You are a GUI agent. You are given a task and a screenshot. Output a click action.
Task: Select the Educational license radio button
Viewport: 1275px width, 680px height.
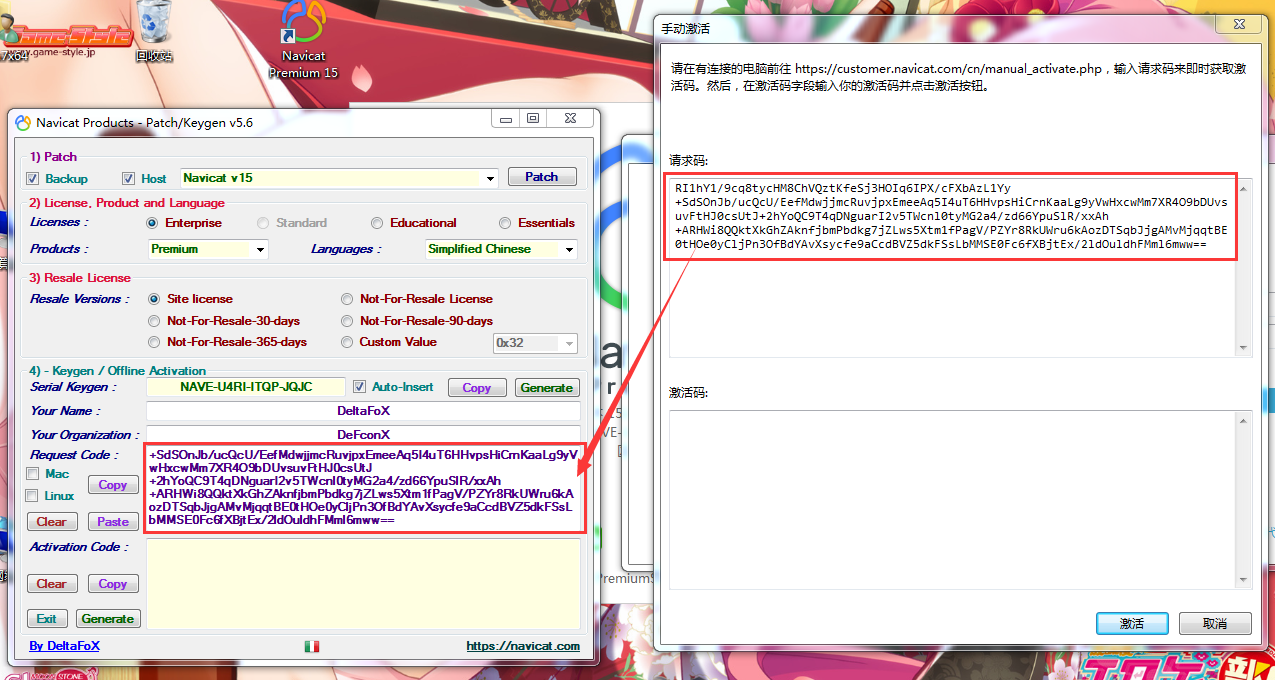[377, 223]
